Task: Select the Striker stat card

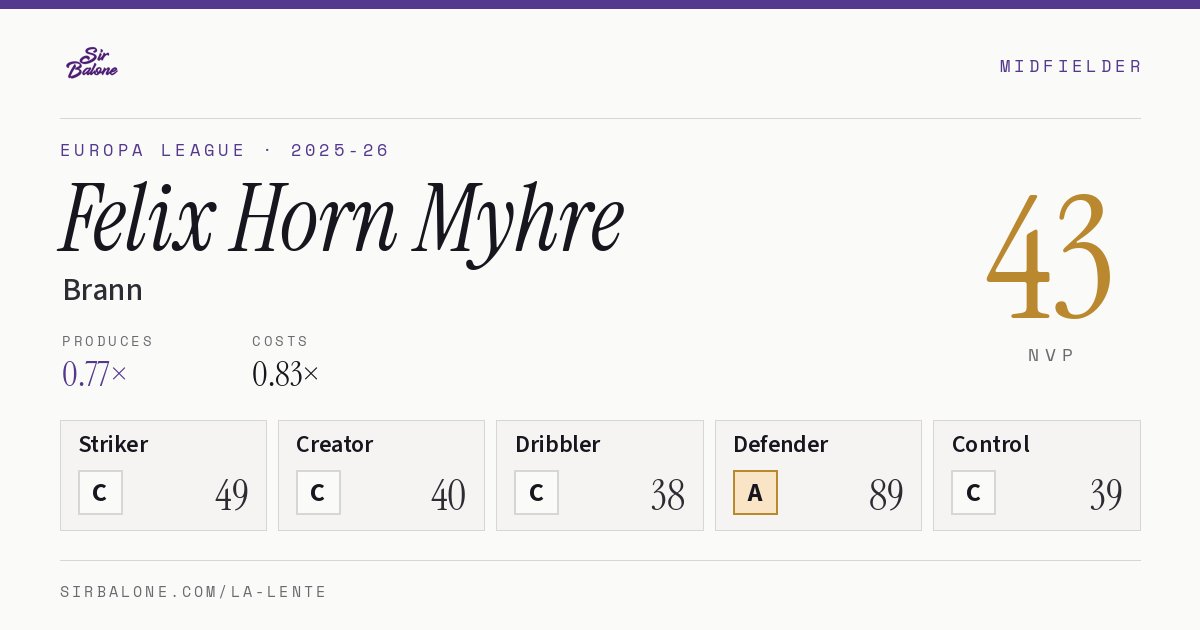Action: [163, 475]
